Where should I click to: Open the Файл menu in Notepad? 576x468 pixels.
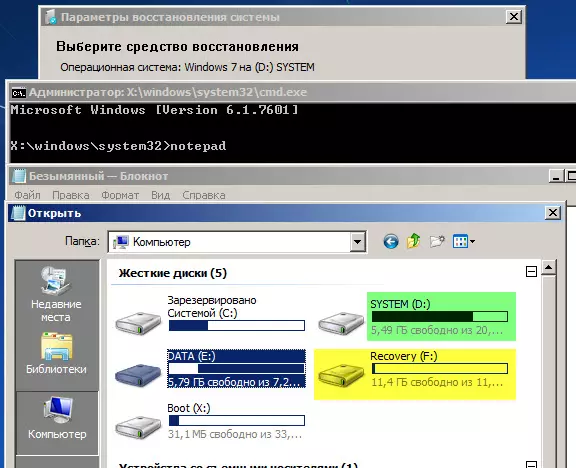27,195
